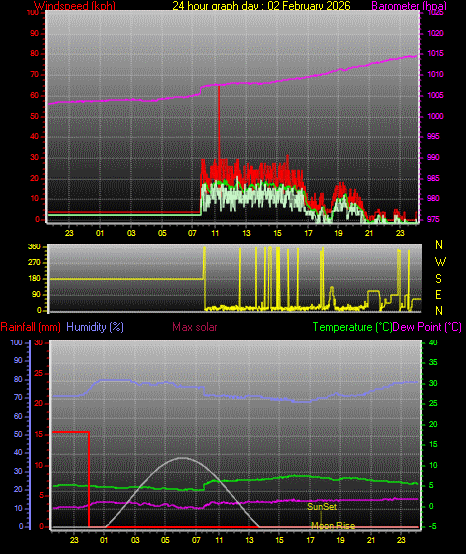Click the Max solar legend label
Viewport: 466px width, 554px height.
coord(195,327)
